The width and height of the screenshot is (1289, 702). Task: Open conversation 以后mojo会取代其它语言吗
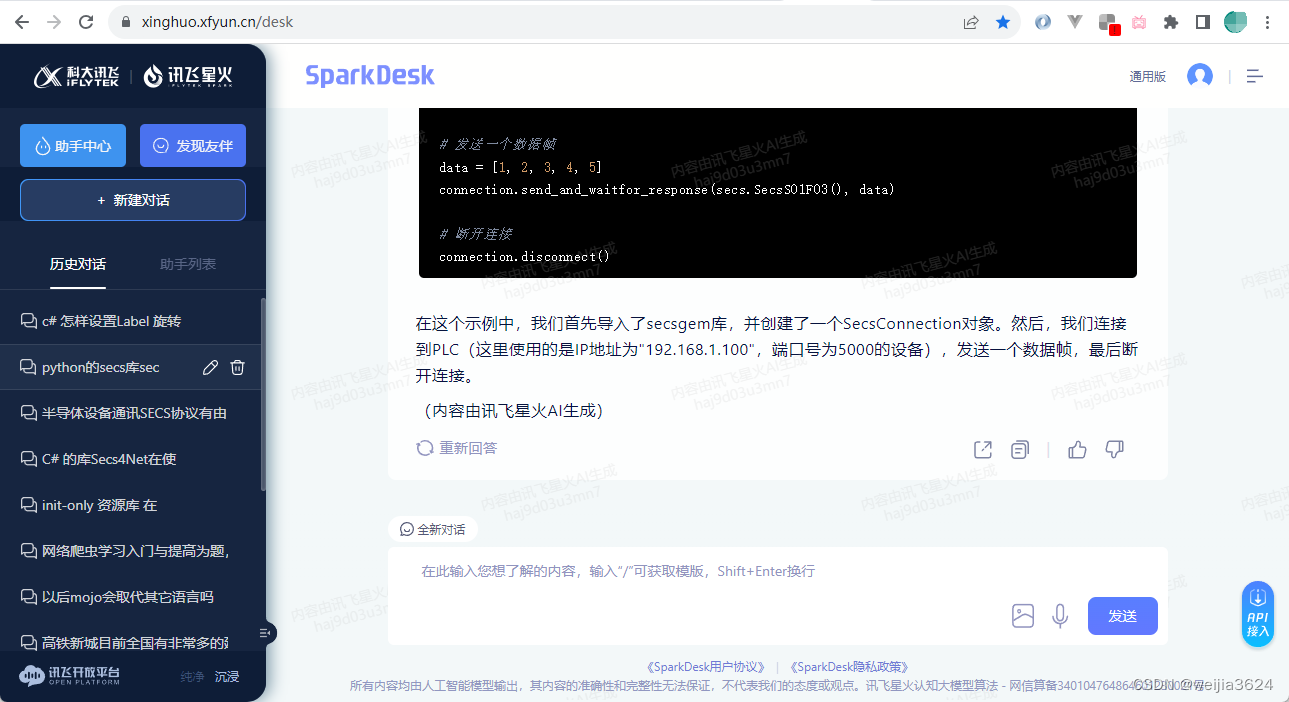point(130,597)
